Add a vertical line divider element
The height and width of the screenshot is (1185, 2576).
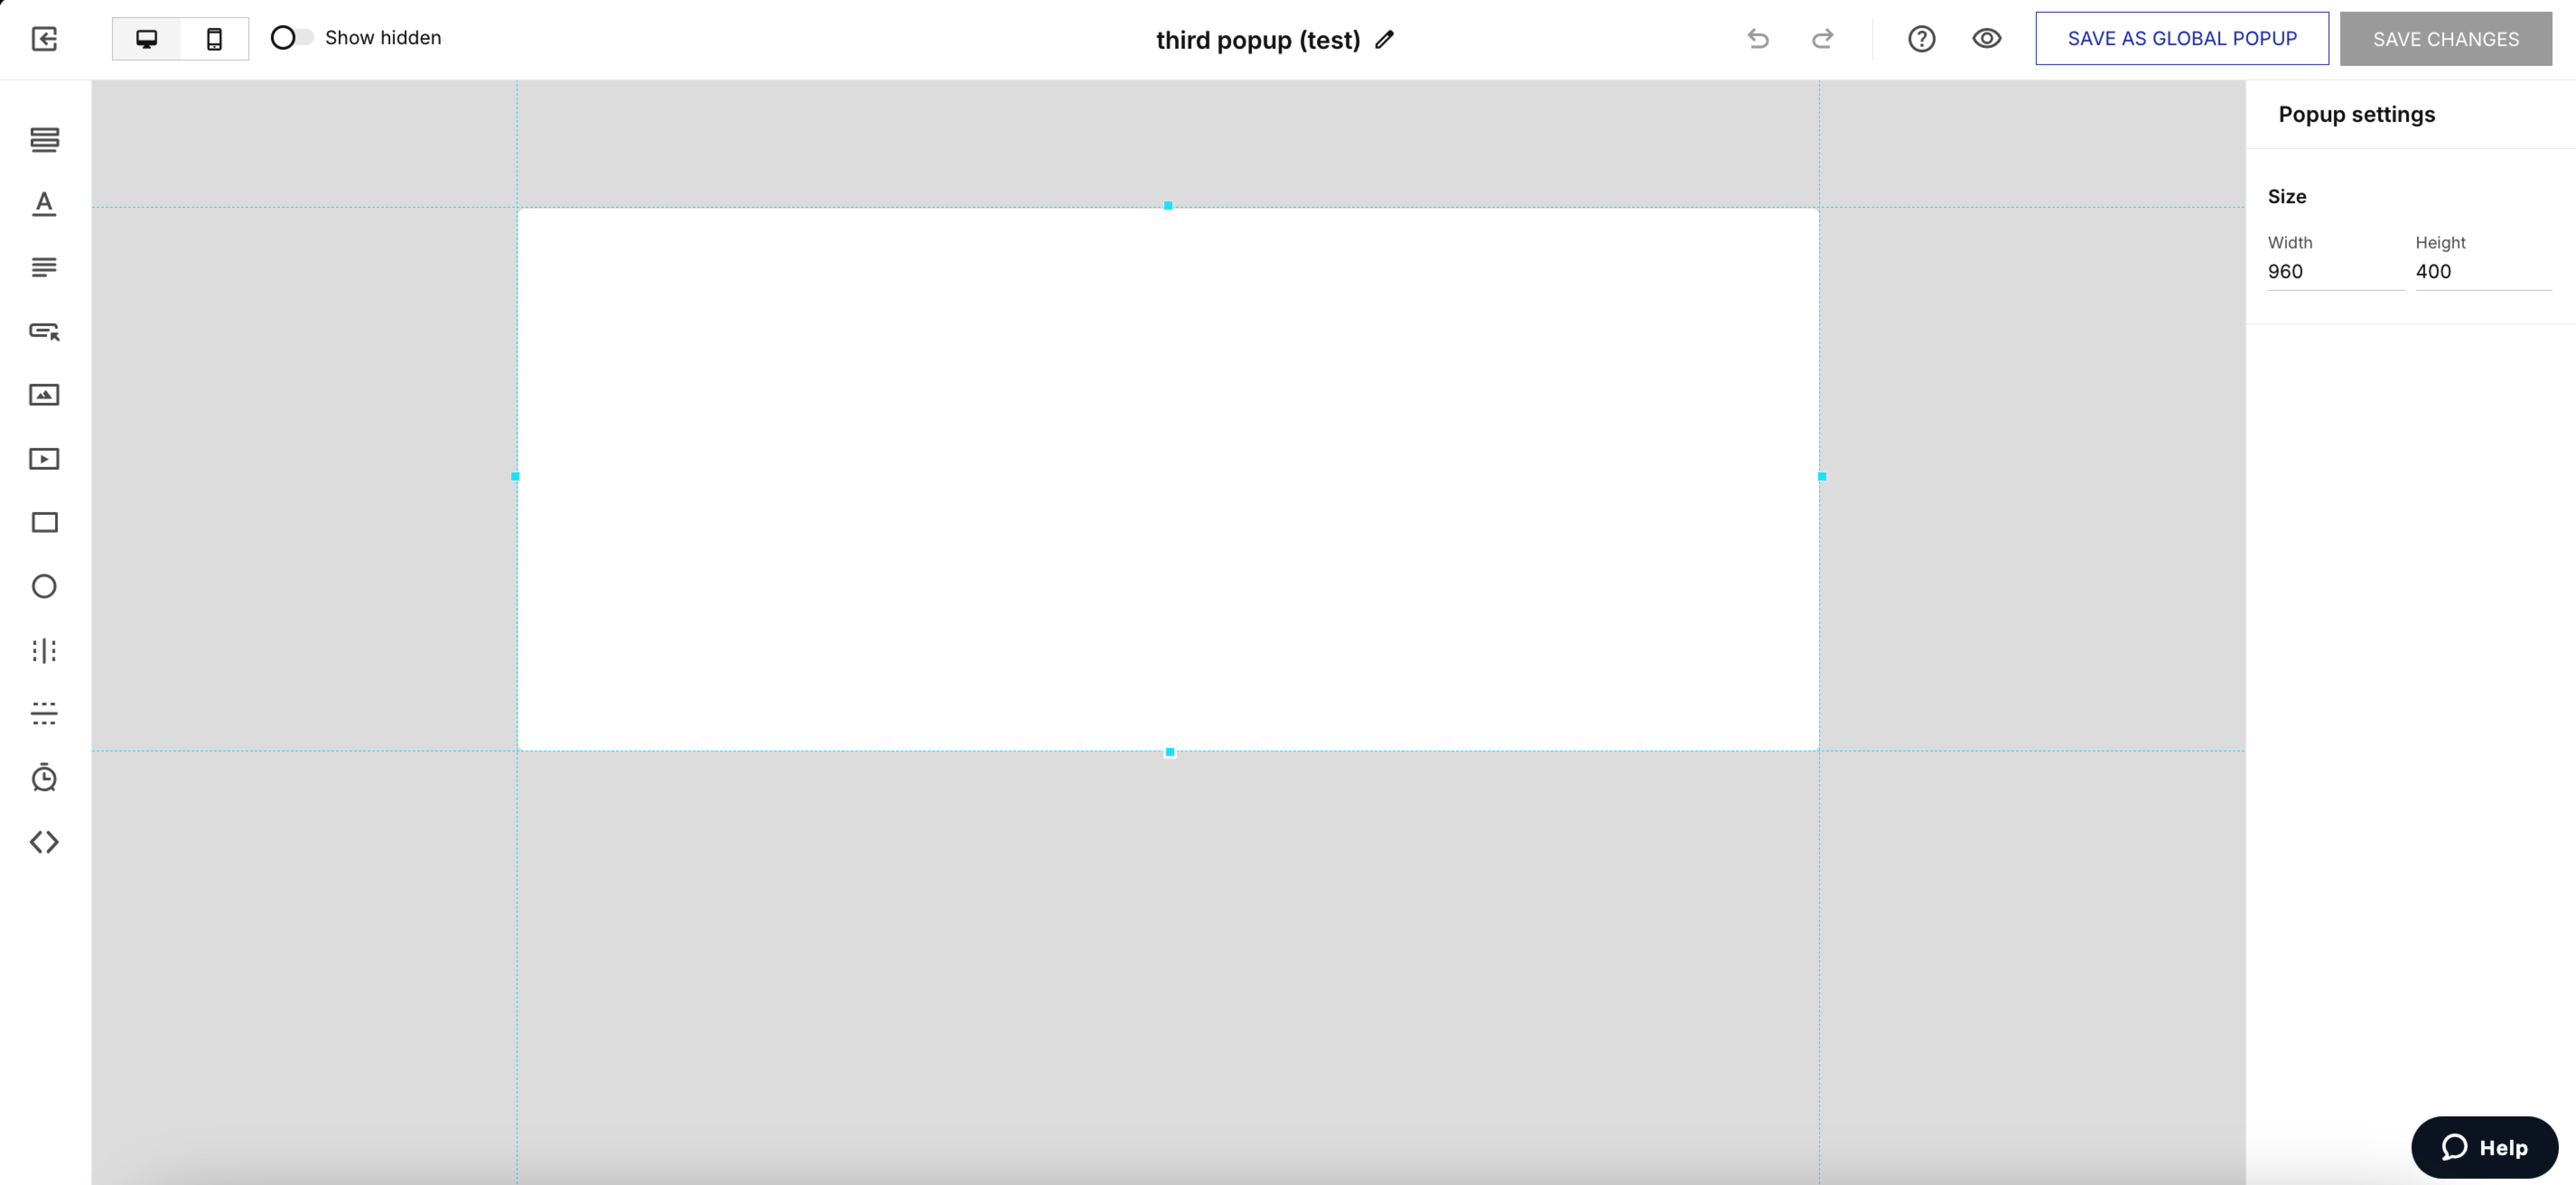pyautogui.click(x=44, y=651)
